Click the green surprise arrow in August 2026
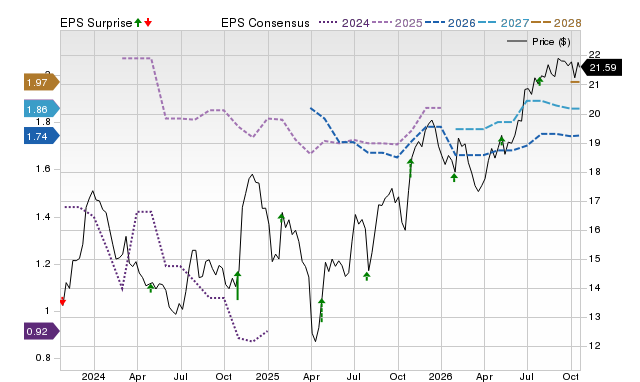 pos(540,81)
